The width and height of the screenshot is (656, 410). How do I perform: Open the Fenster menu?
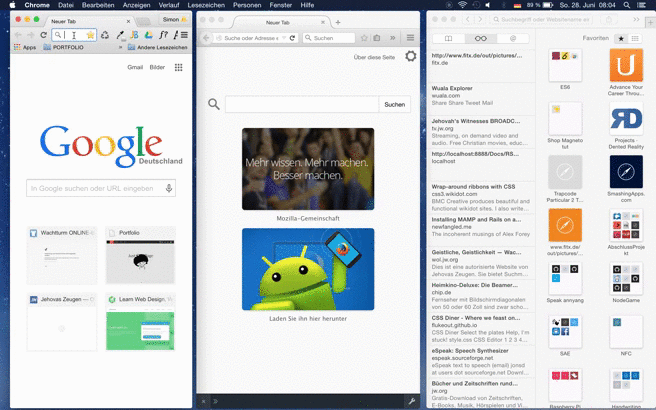point(281,5)
